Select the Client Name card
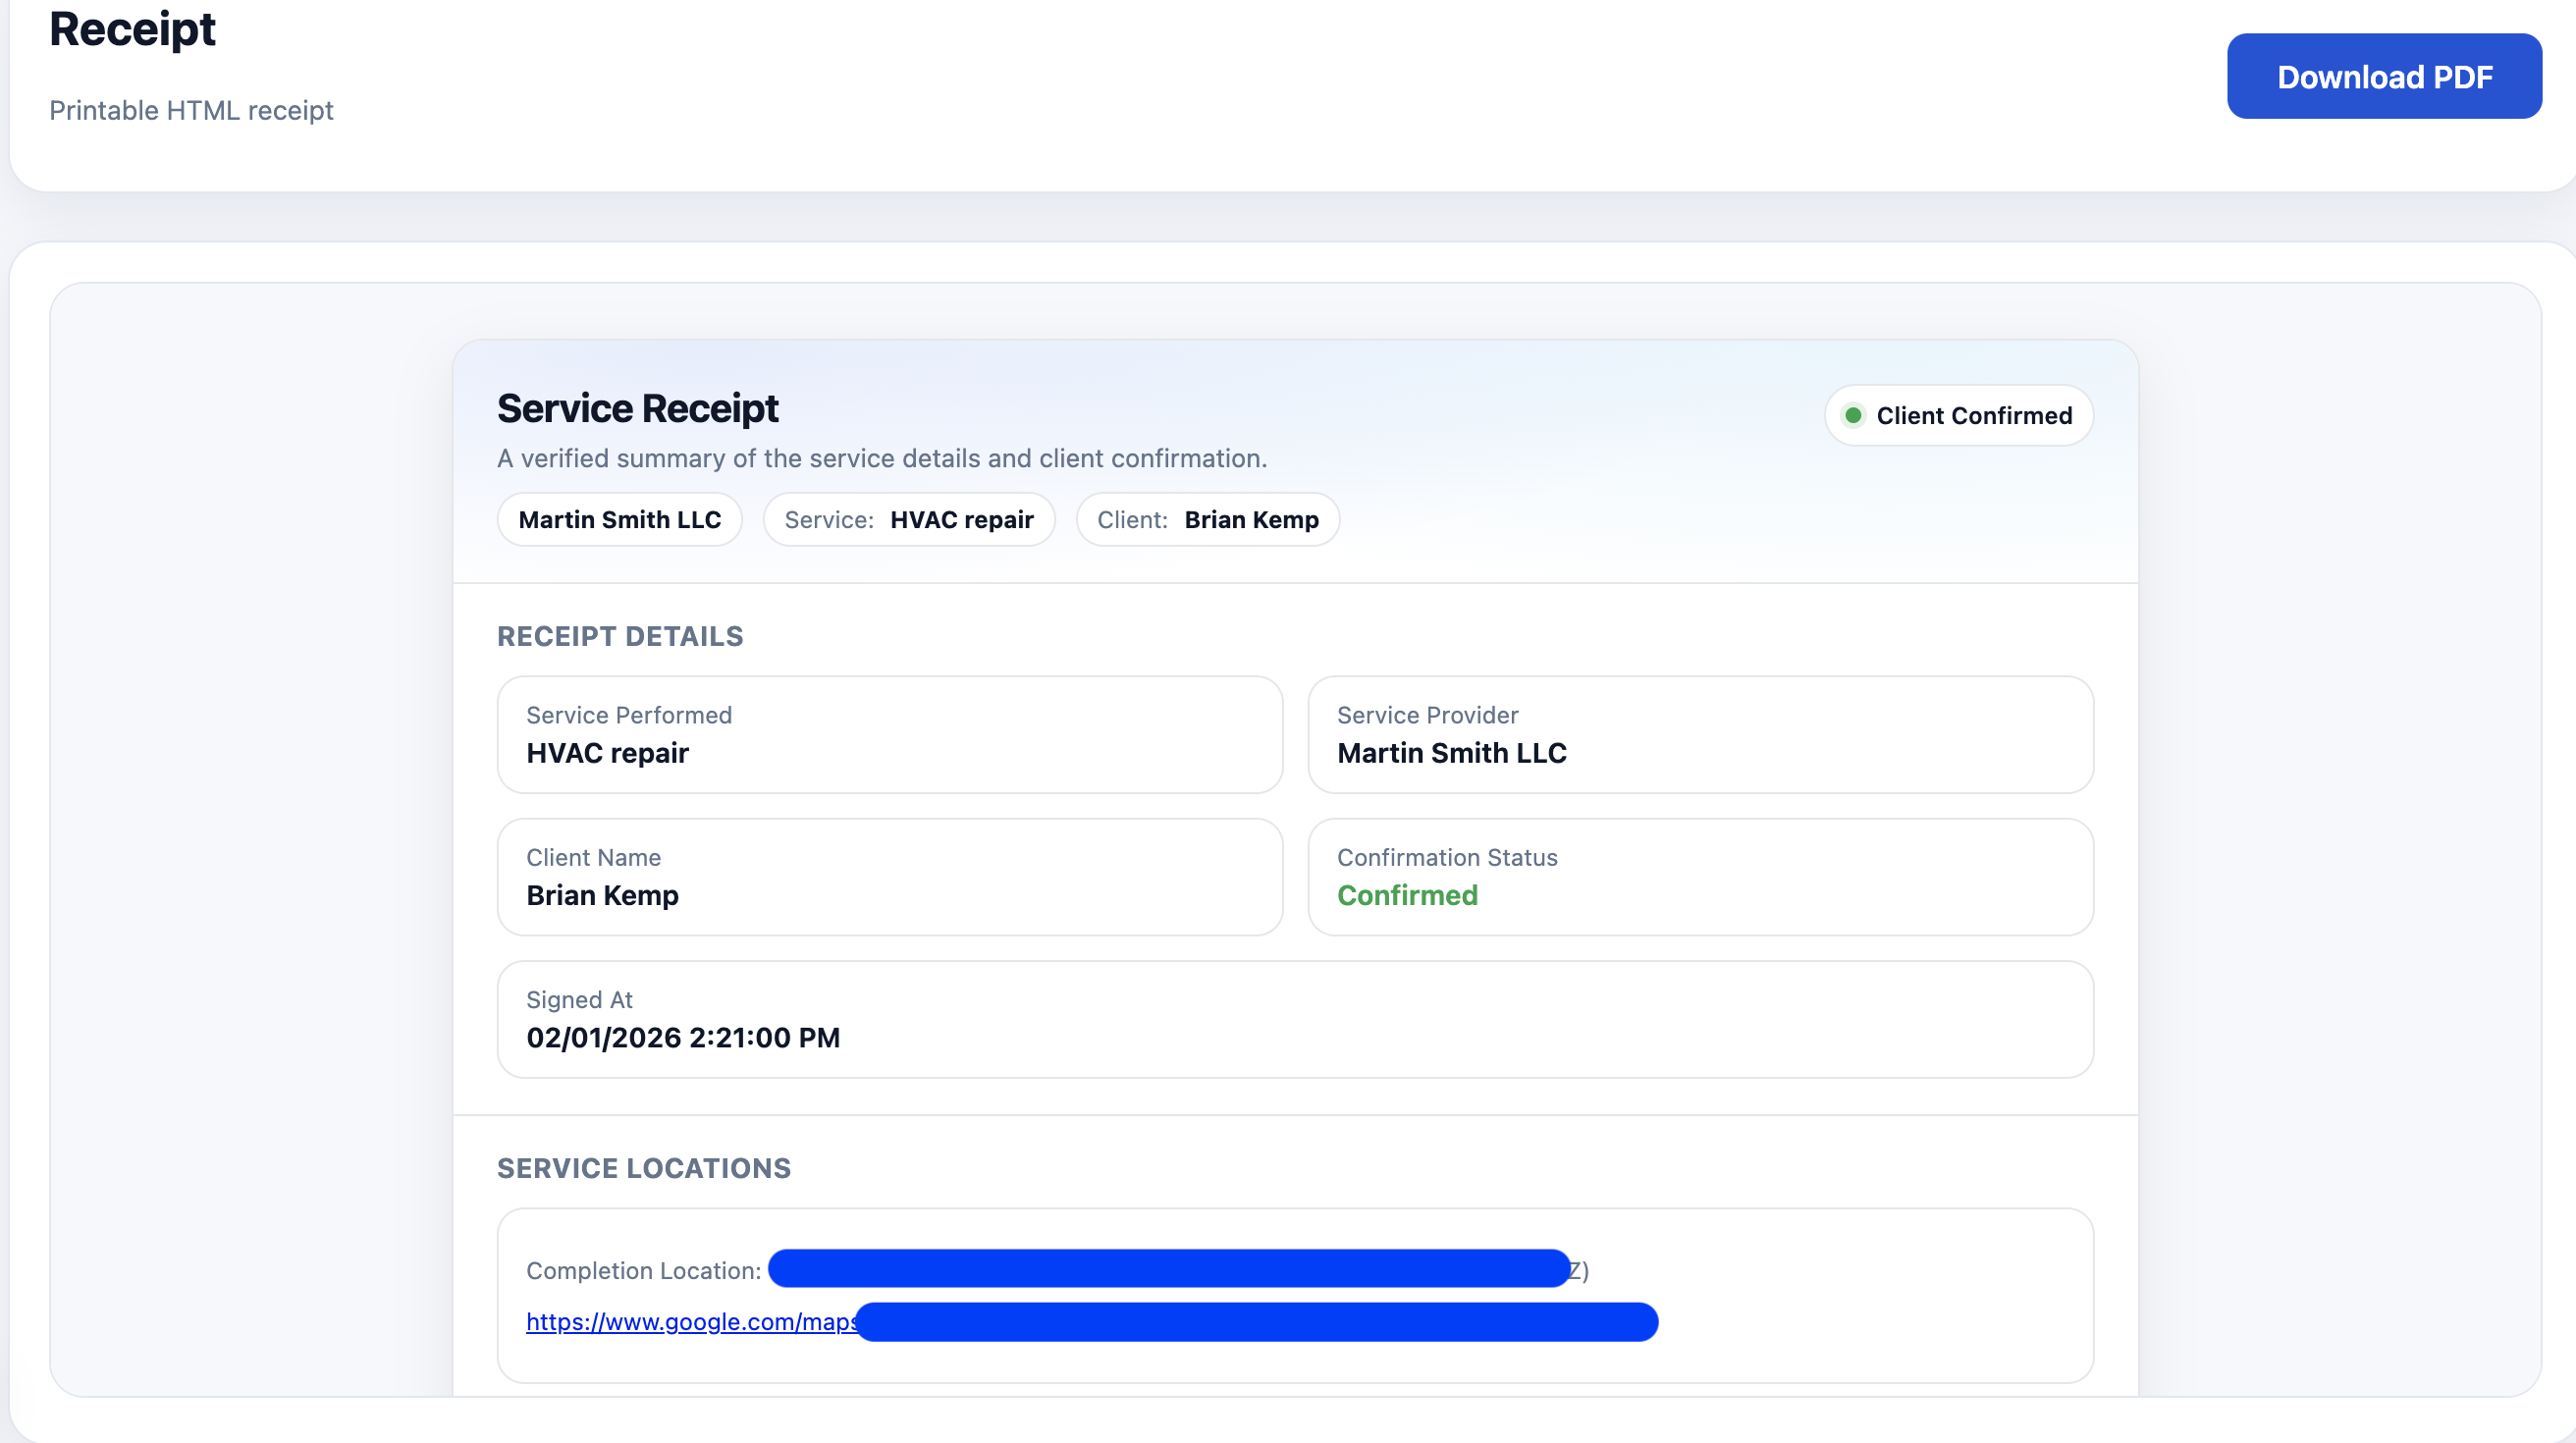Image resolution: width=2576 pixels, height=1443 pixels. pyautogui.click(x=889, y=877)
